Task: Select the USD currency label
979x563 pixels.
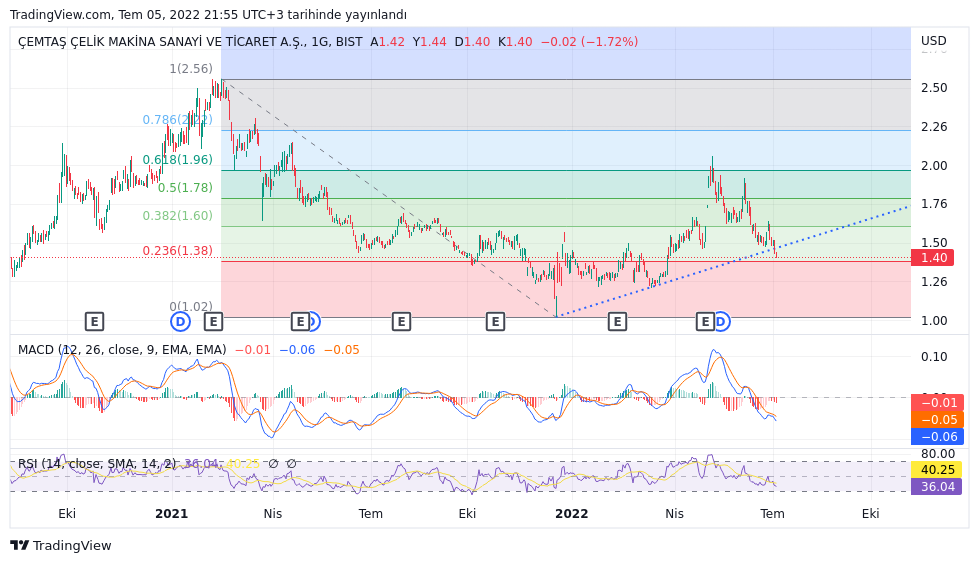Action: click(x=933, y=41)
